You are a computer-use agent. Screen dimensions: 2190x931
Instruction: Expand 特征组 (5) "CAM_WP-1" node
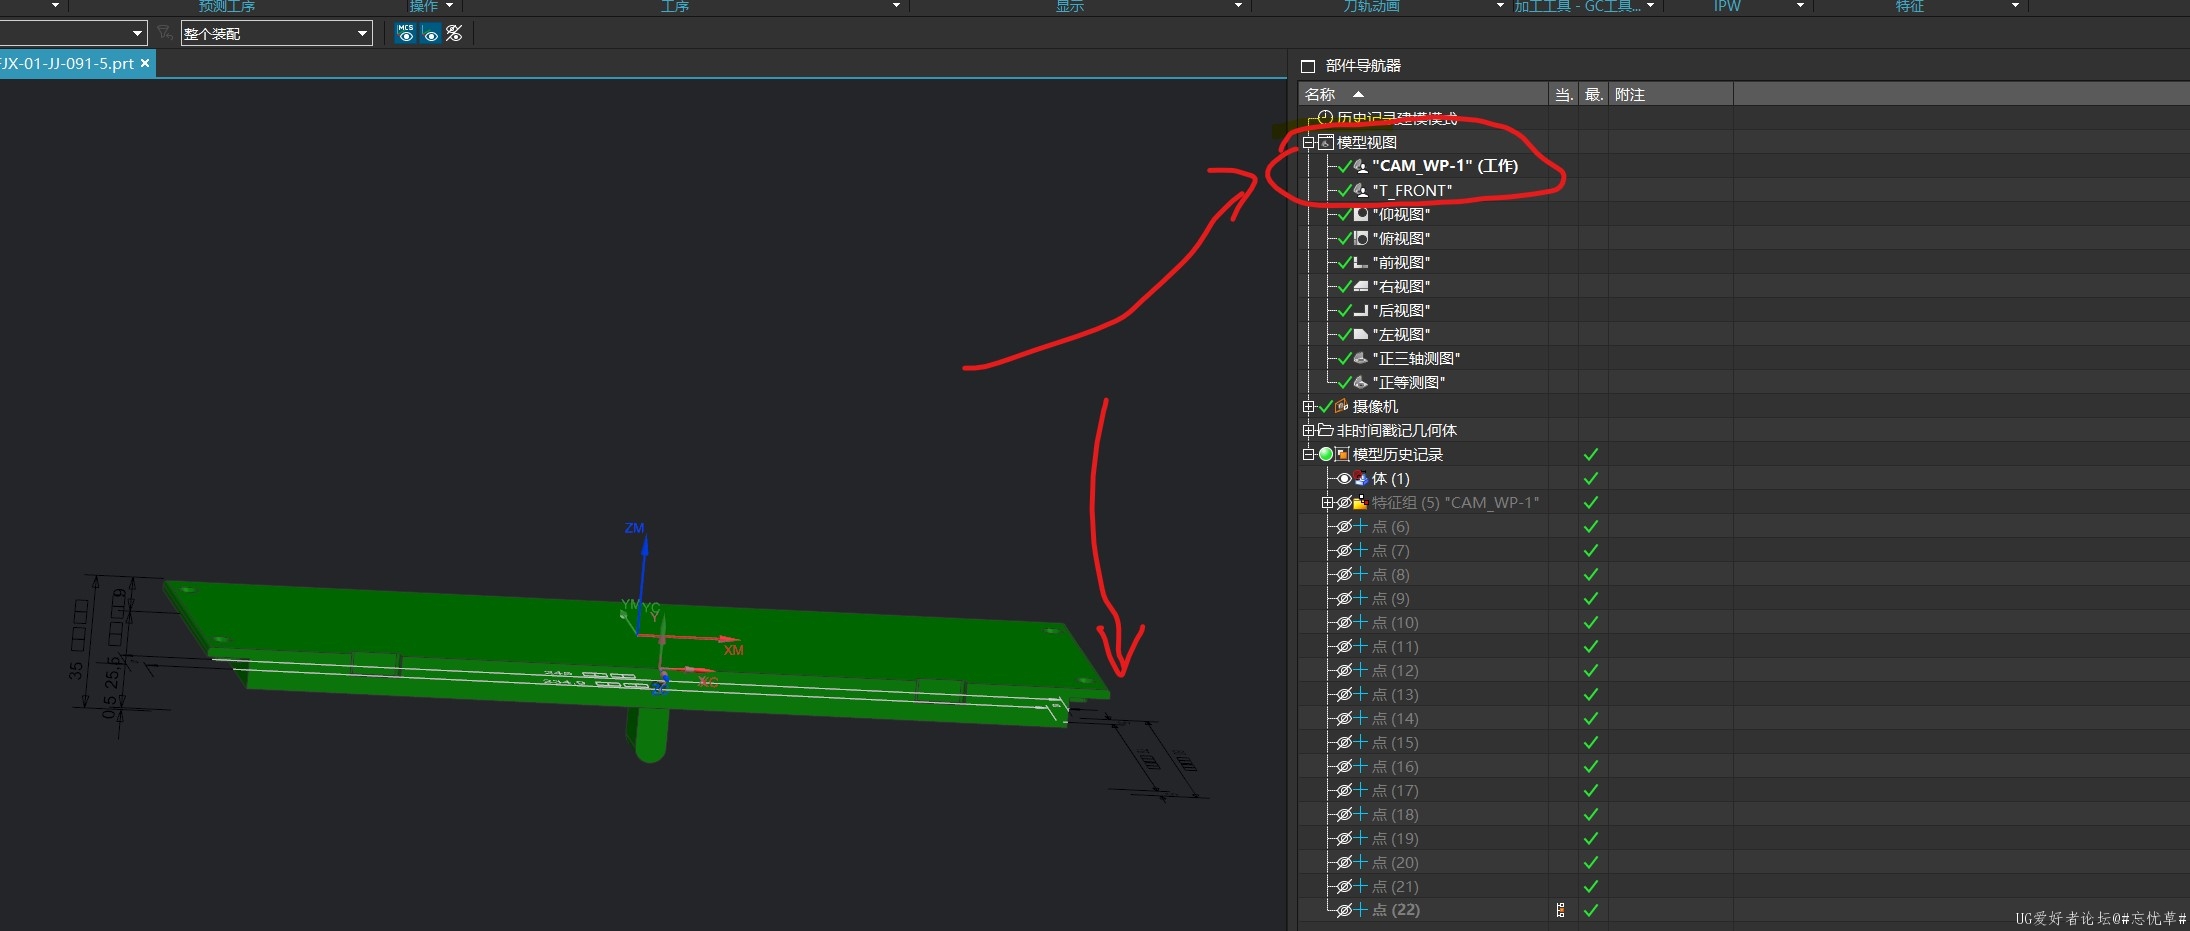coord(1327,502)
